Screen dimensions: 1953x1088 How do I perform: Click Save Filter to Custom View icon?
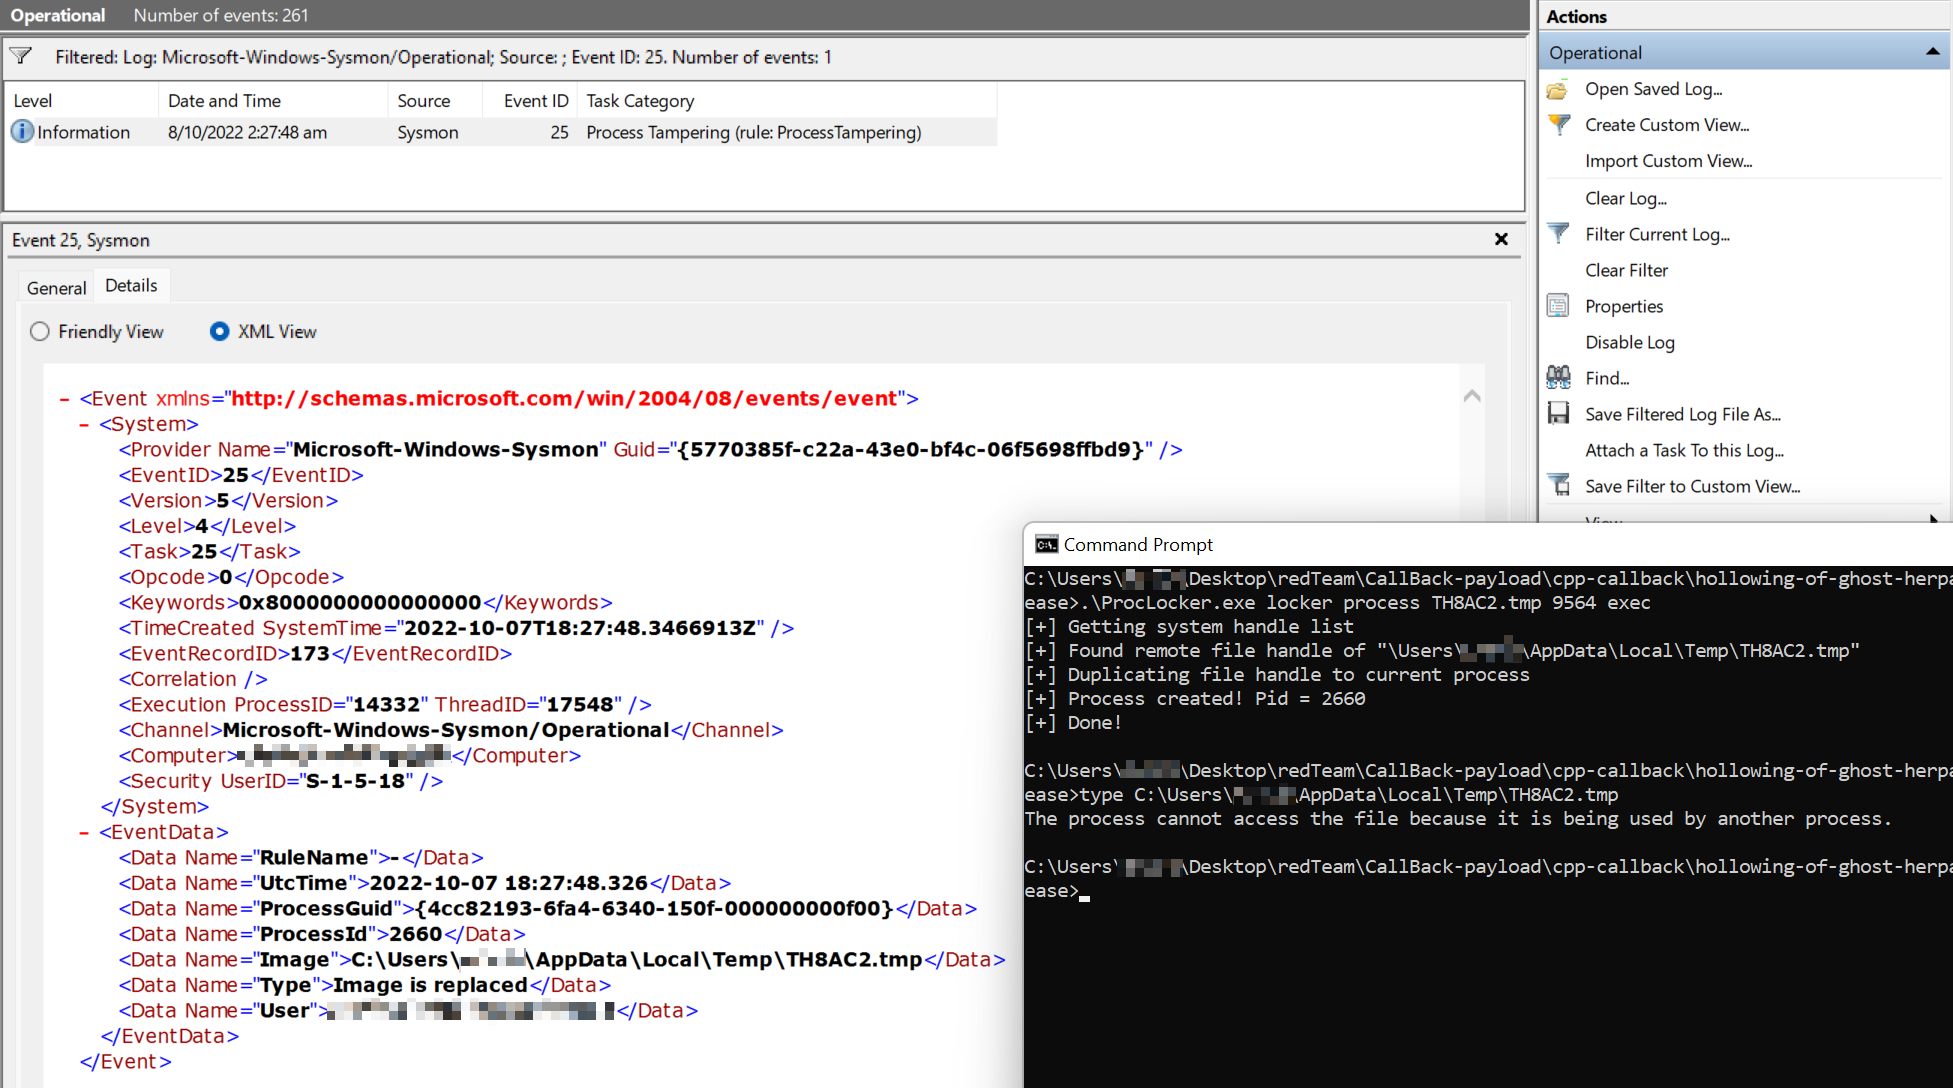[x=1558, y=486]
